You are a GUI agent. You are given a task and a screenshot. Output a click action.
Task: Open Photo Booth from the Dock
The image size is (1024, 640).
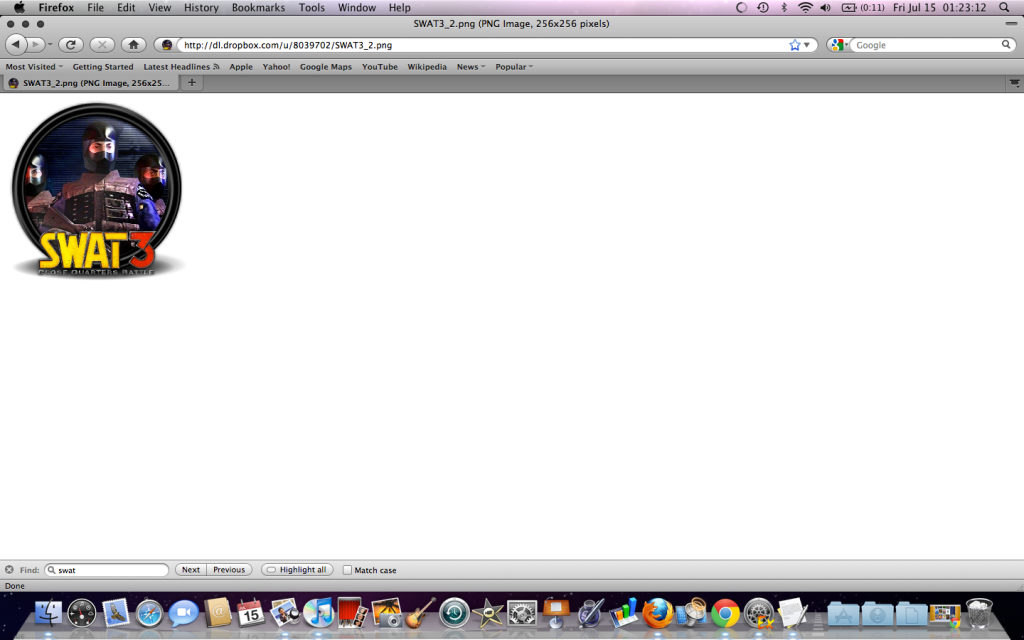pos(353,613)
